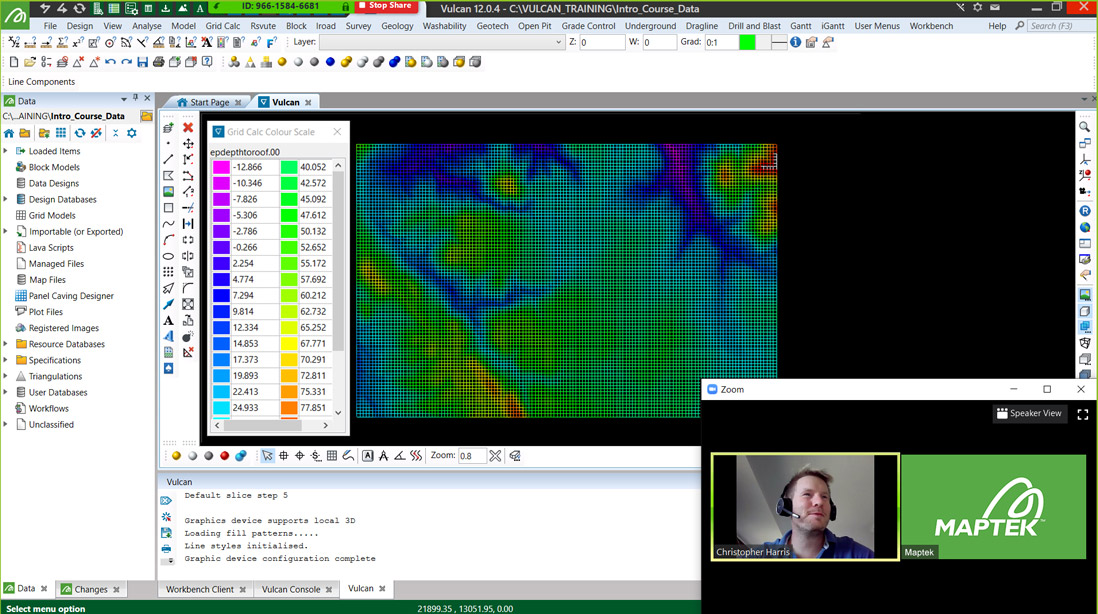
Task: Expand the Loaded Items tree node
Action: tap(6, 151)
